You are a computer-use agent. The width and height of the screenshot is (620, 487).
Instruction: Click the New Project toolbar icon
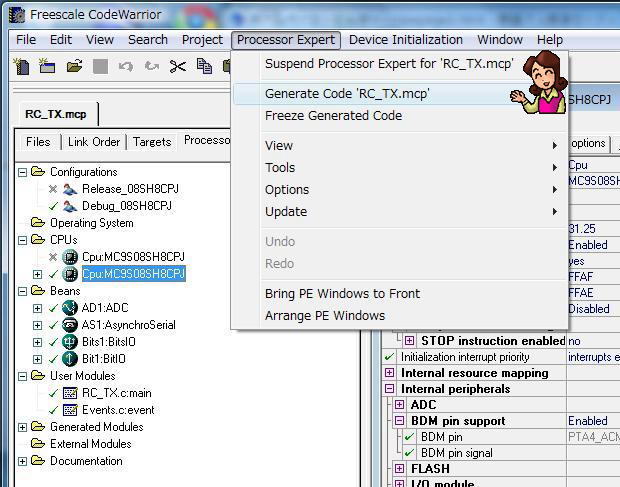coord(47,66)
